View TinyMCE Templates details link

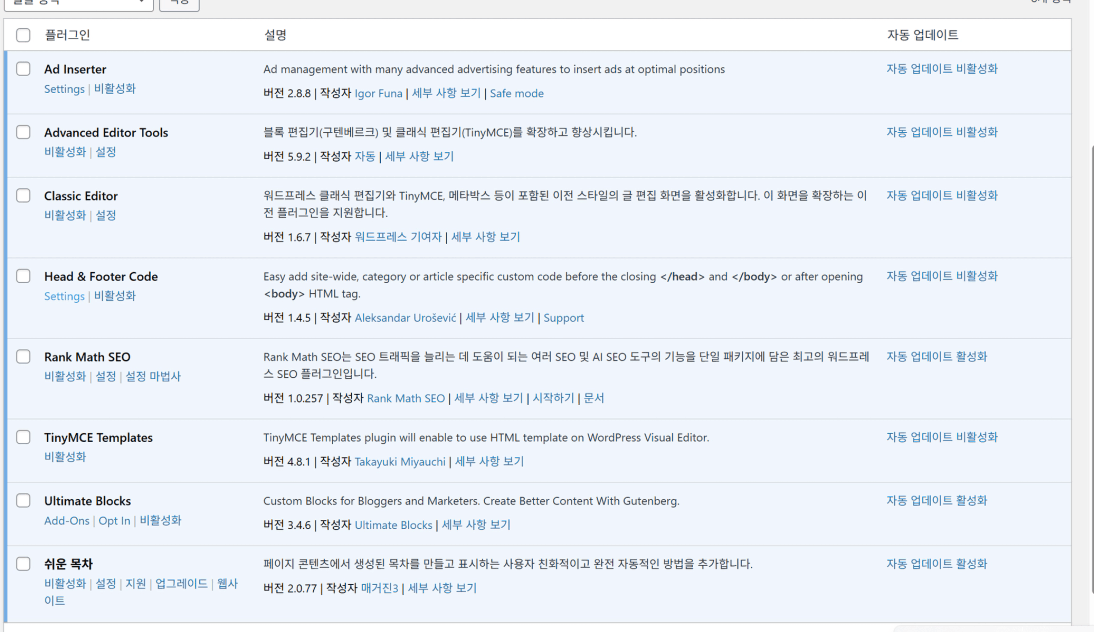click(x=489, y=461)
